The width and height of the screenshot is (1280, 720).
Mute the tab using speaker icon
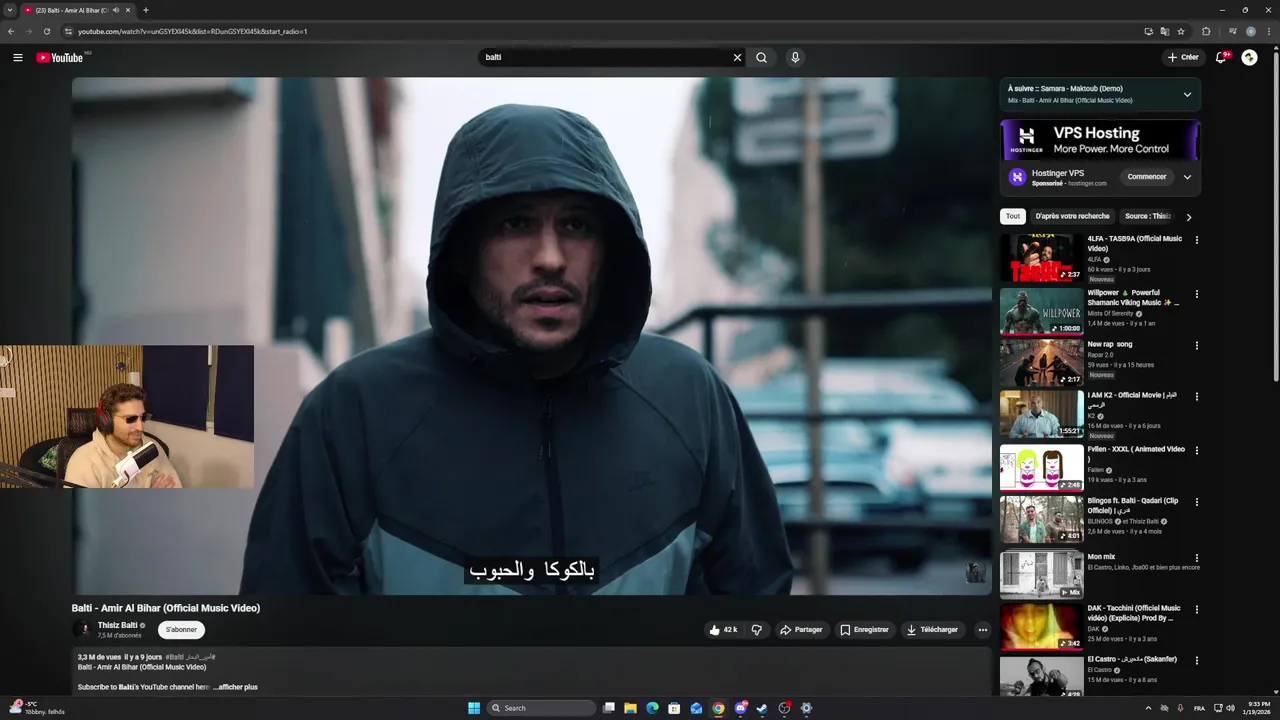116,10
